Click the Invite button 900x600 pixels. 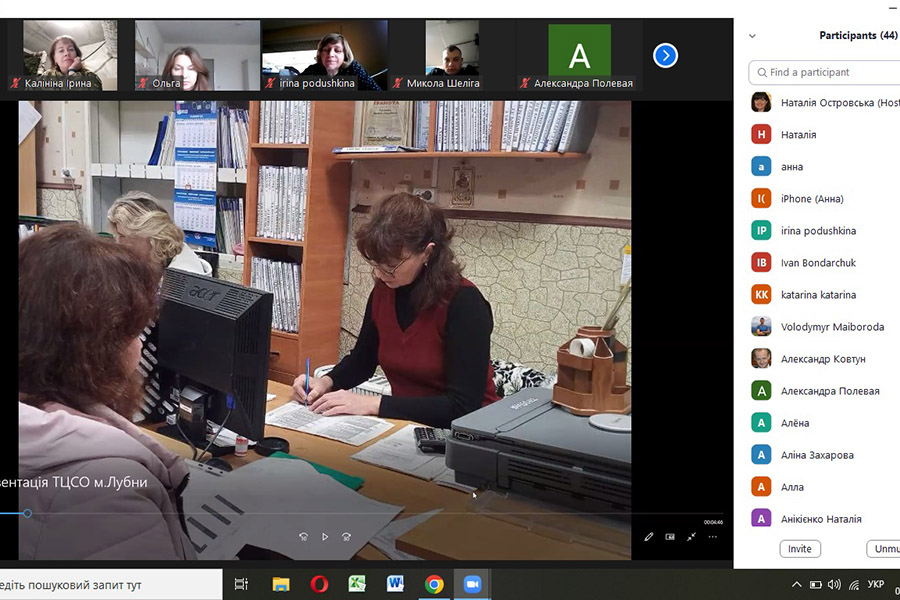coord(800,549)
